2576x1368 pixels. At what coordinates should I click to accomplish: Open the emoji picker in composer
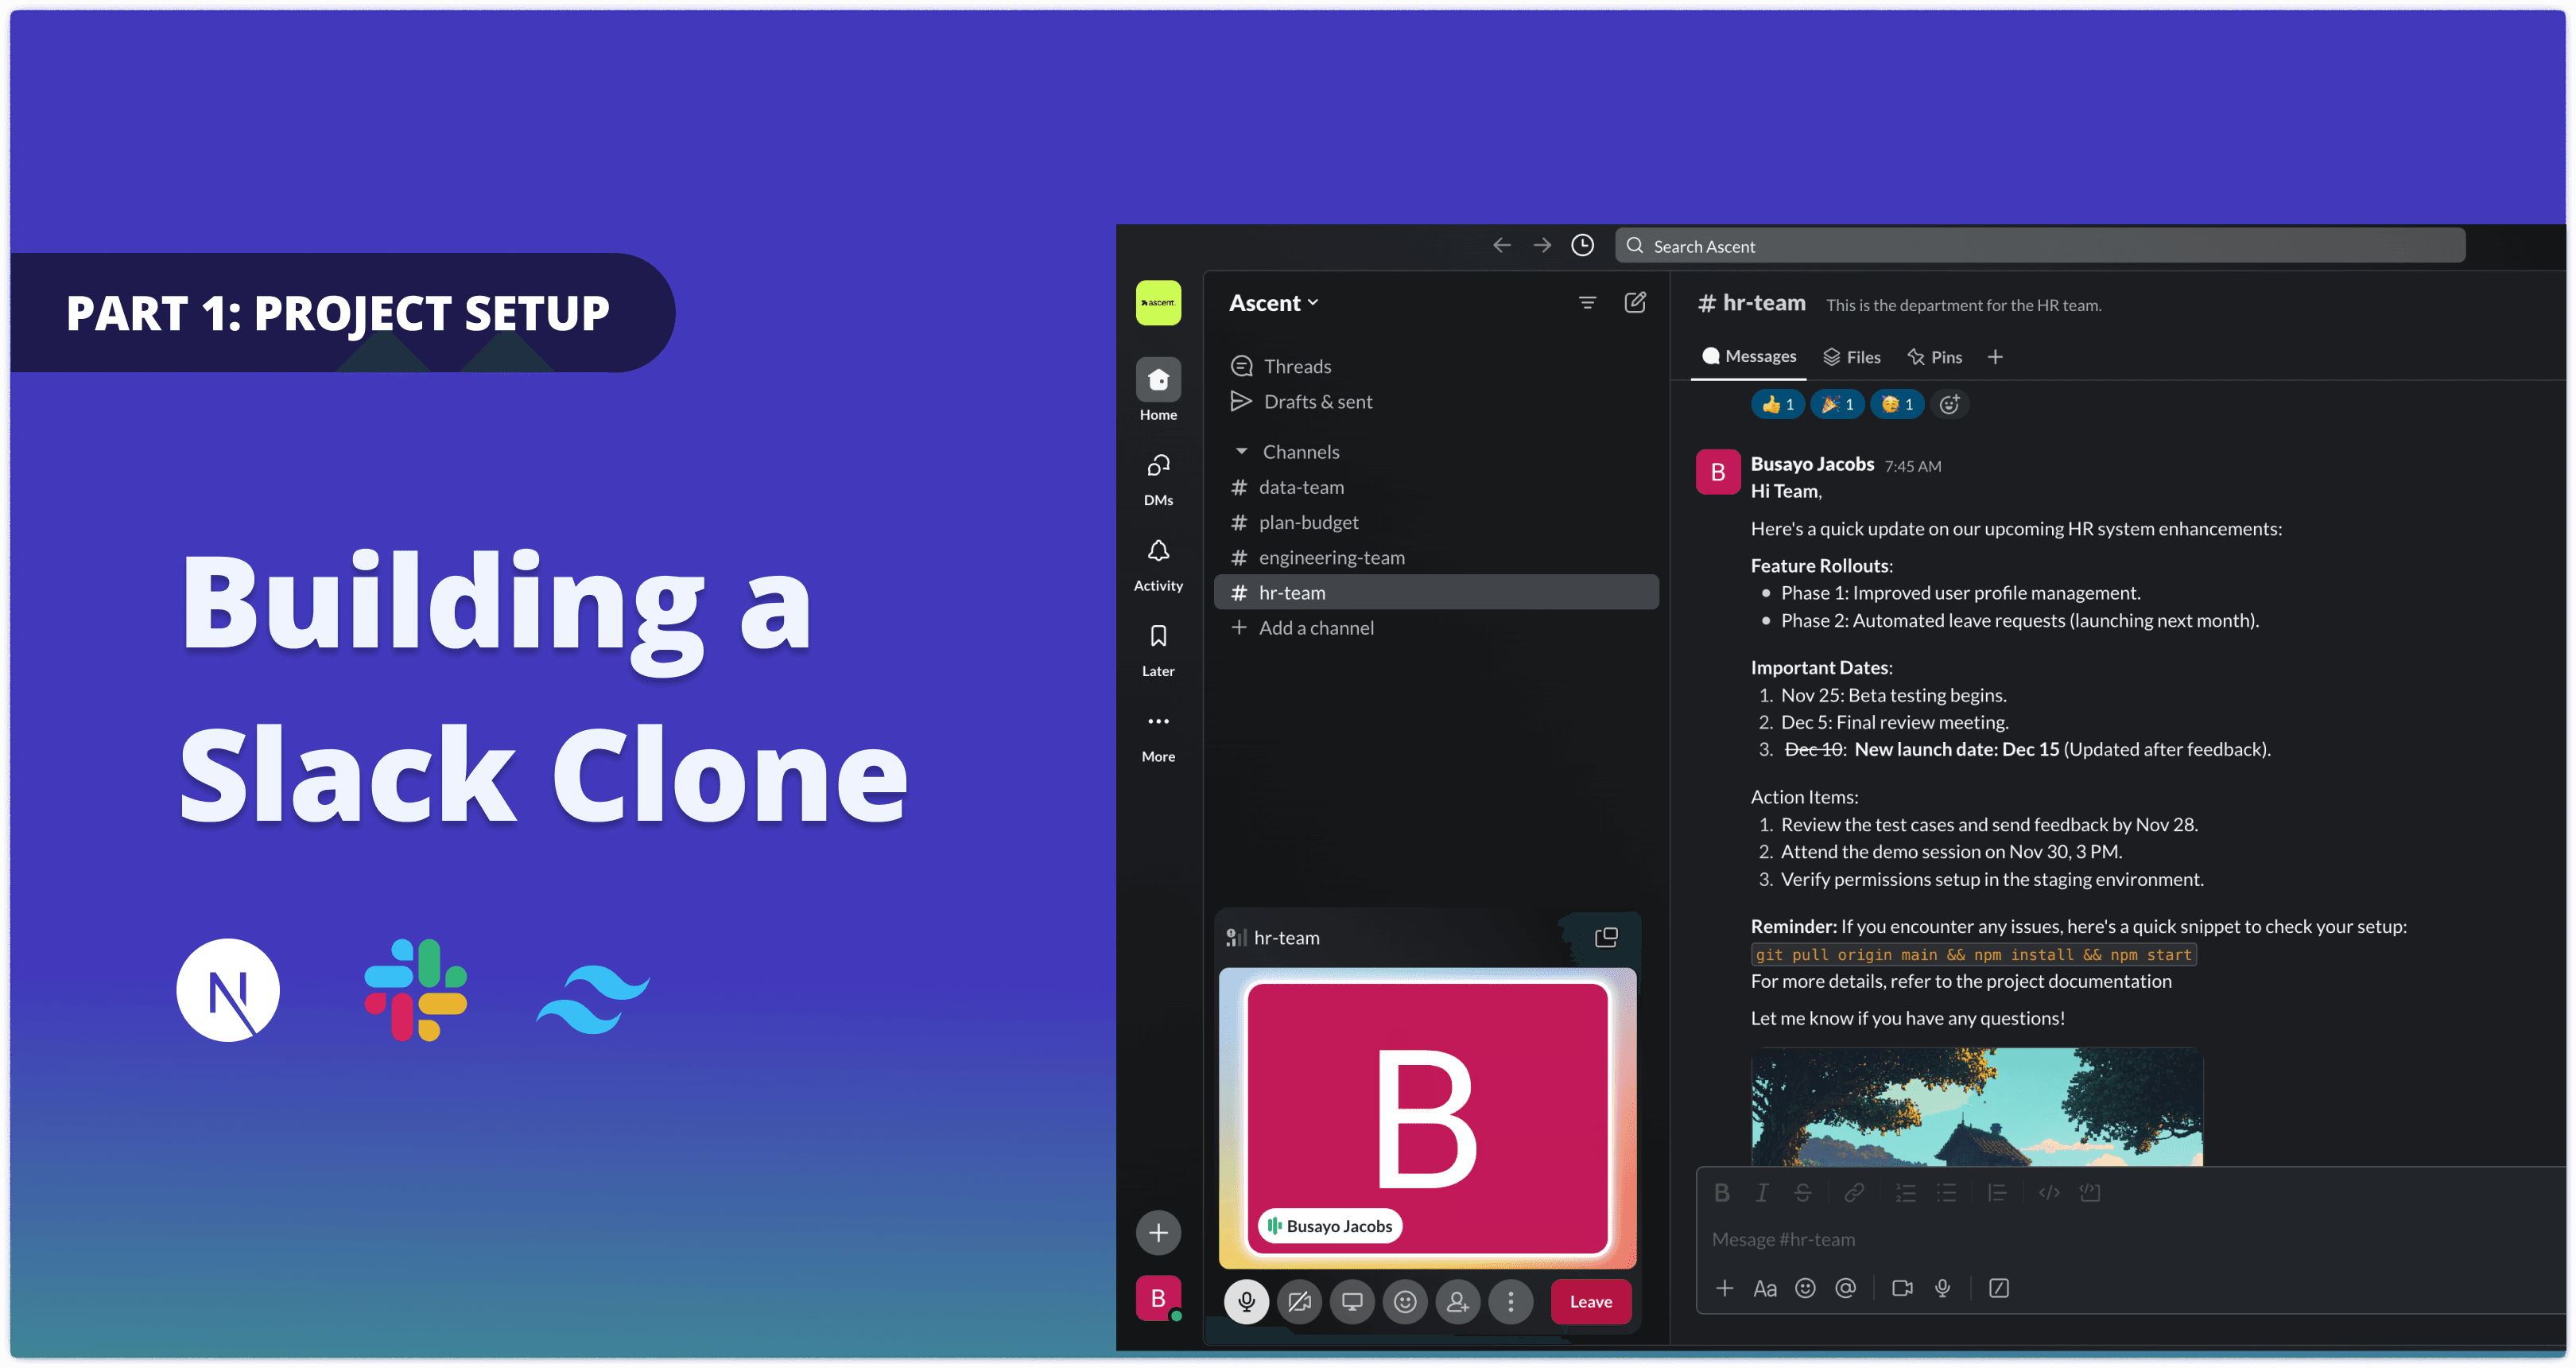(x=1805, y=1288)
